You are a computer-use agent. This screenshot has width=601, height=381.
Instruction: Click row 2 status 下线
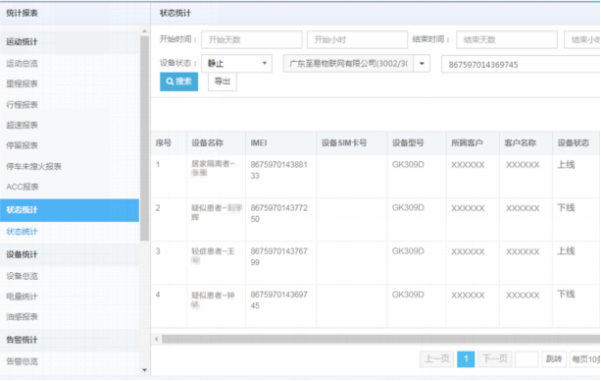[566, 208]
